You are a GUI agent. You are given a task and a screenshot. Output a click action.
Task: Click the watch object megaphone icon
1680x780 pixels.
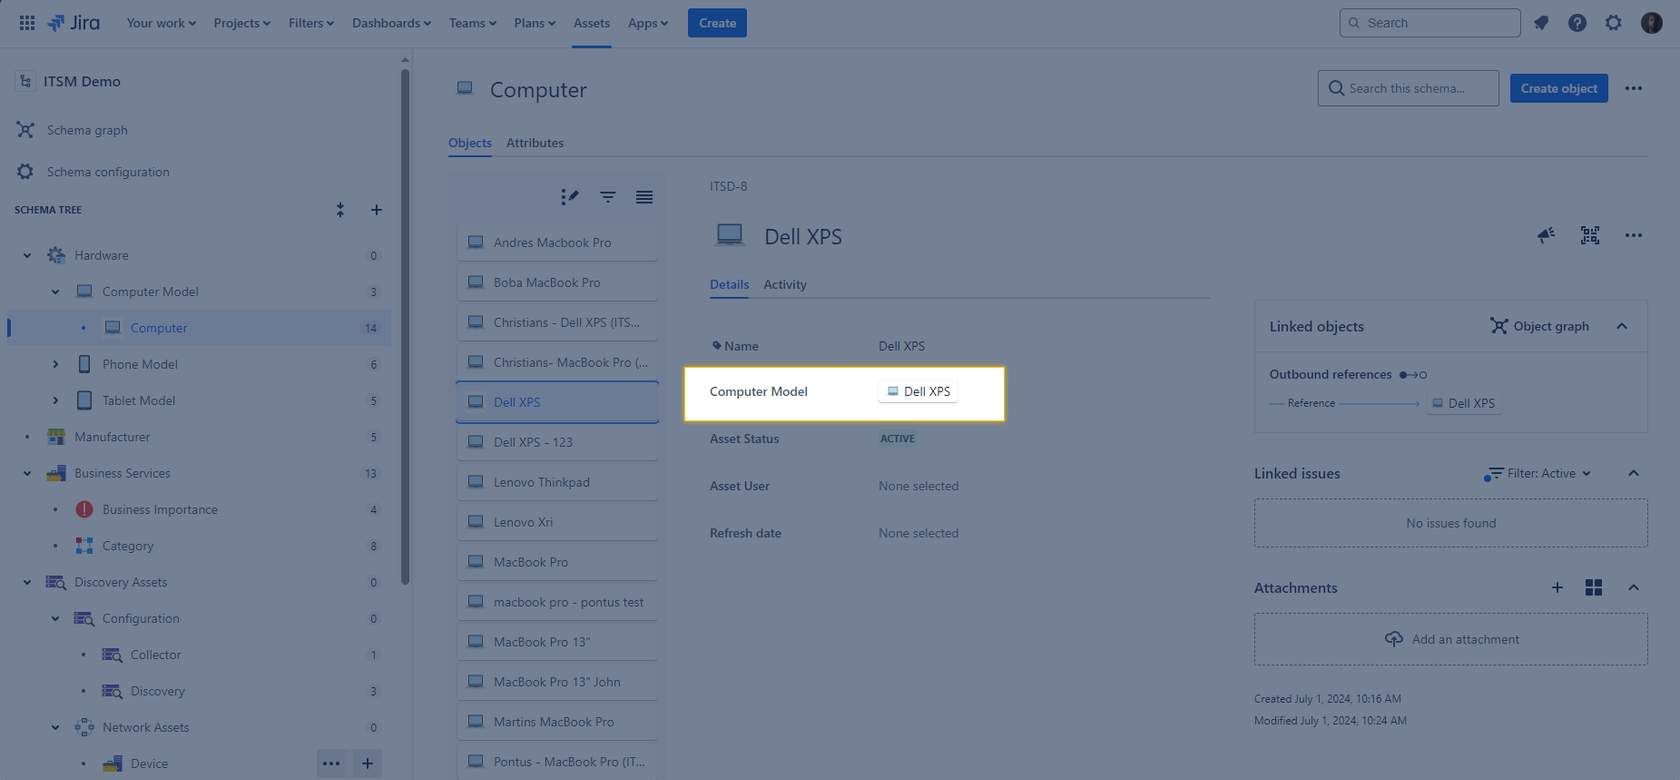click(1546, 235)
